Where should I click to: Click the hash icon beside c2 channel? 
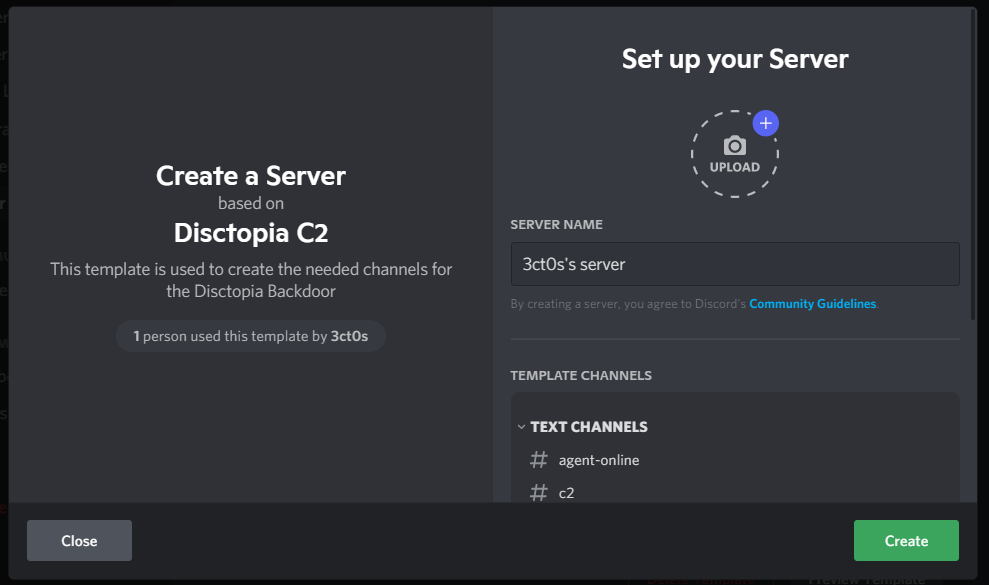[539, 492]
